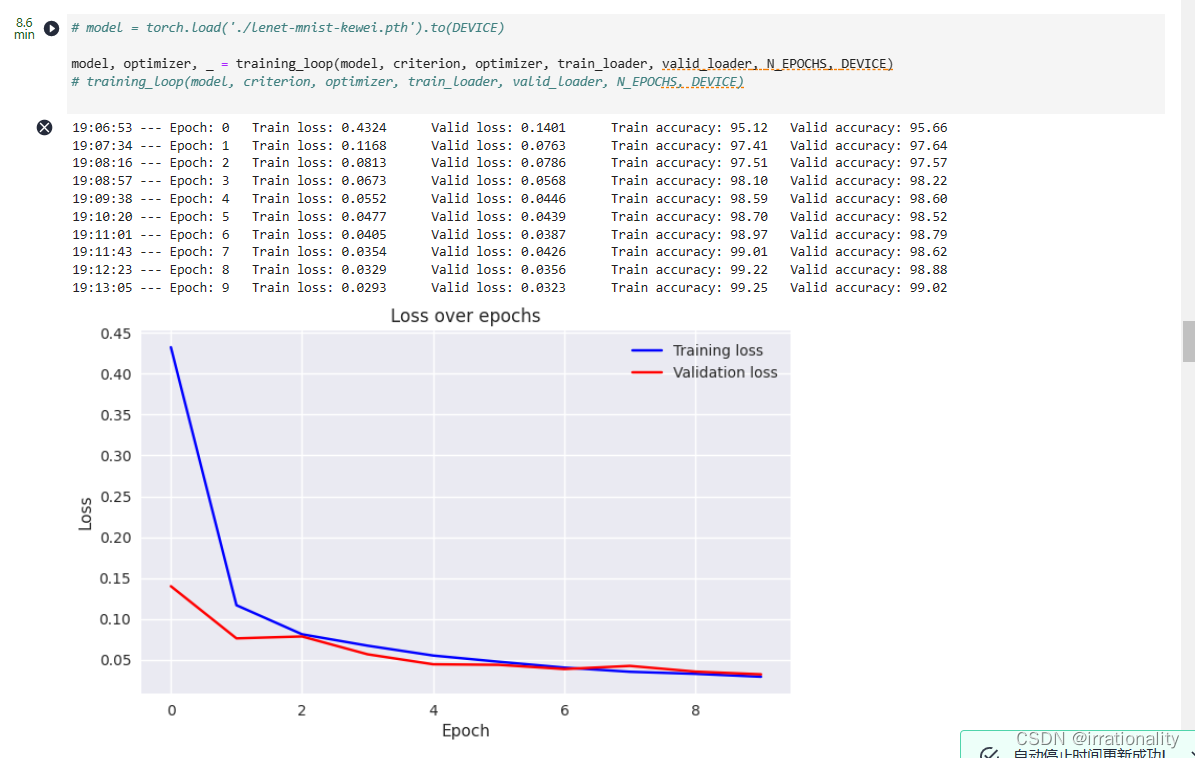Click the vertical scrollbar thumb
Screen dimensions: 1195x758
[x=1188, y=341]
